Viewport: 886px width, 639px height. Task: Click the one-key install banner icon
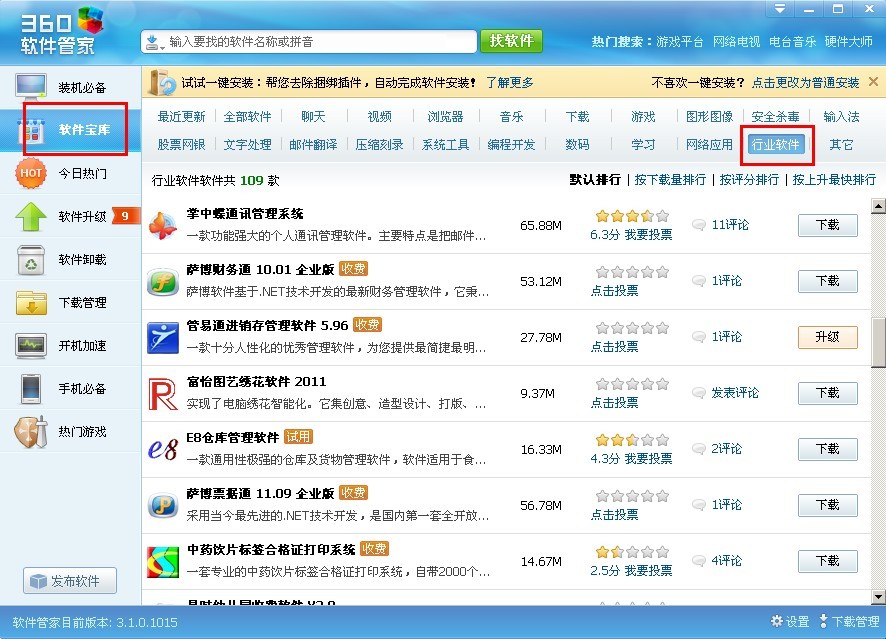click(162, 82)
